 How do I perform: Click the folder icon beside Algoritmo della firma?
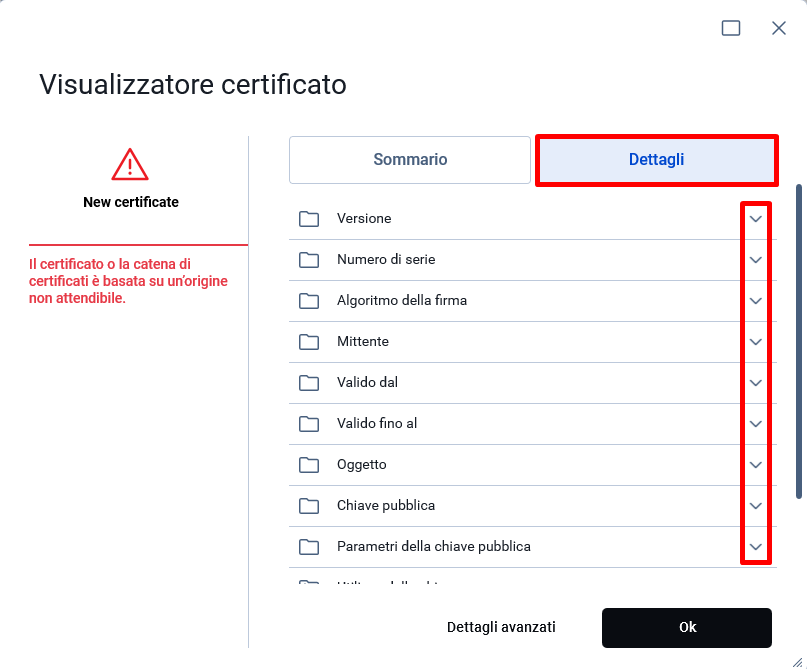309,301
